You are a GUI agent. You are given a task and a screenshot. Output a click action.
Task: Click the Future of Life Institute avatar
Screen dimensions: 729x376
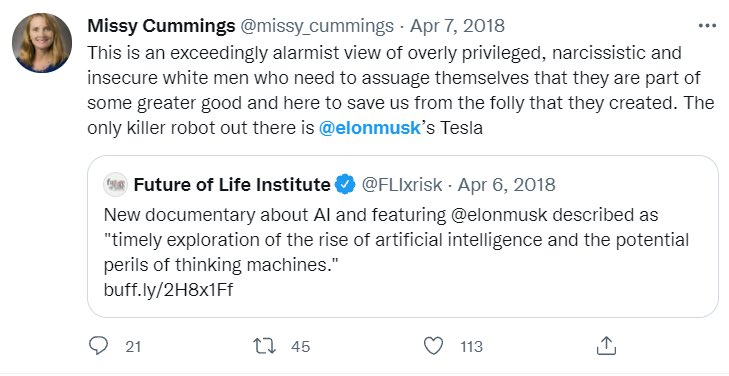[x=115, y=185]
